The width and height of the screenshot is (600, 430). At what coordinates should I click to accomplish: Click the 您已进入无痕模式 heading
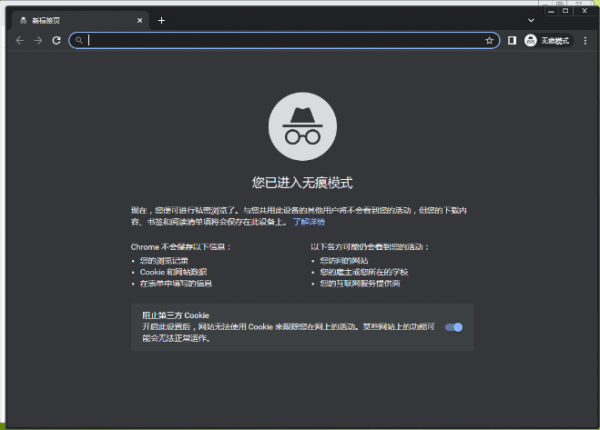point(302,182)
